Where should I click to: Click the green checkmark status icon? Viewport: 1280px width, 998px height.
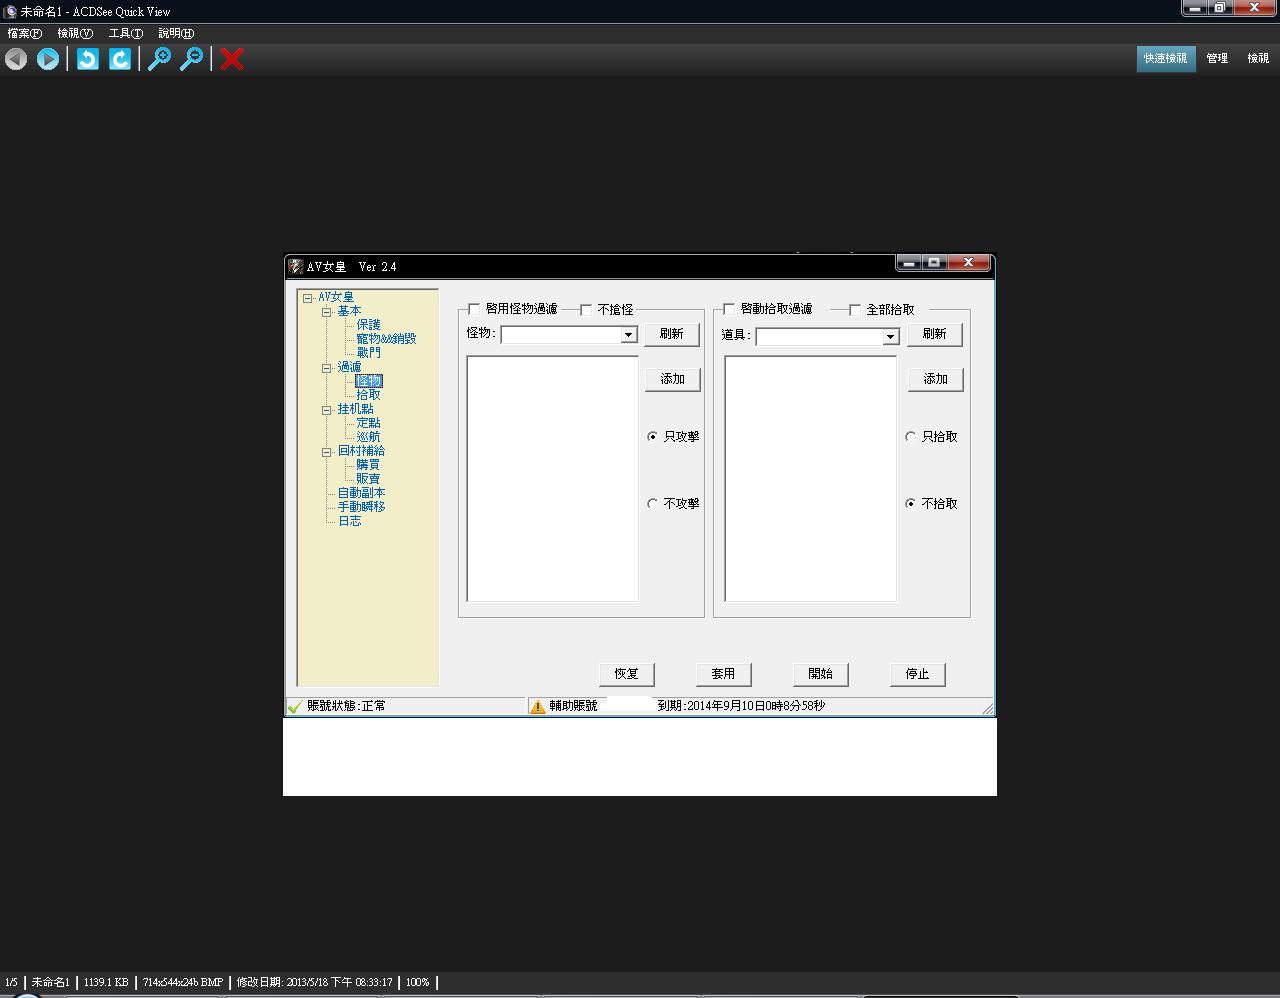(295, 706)
